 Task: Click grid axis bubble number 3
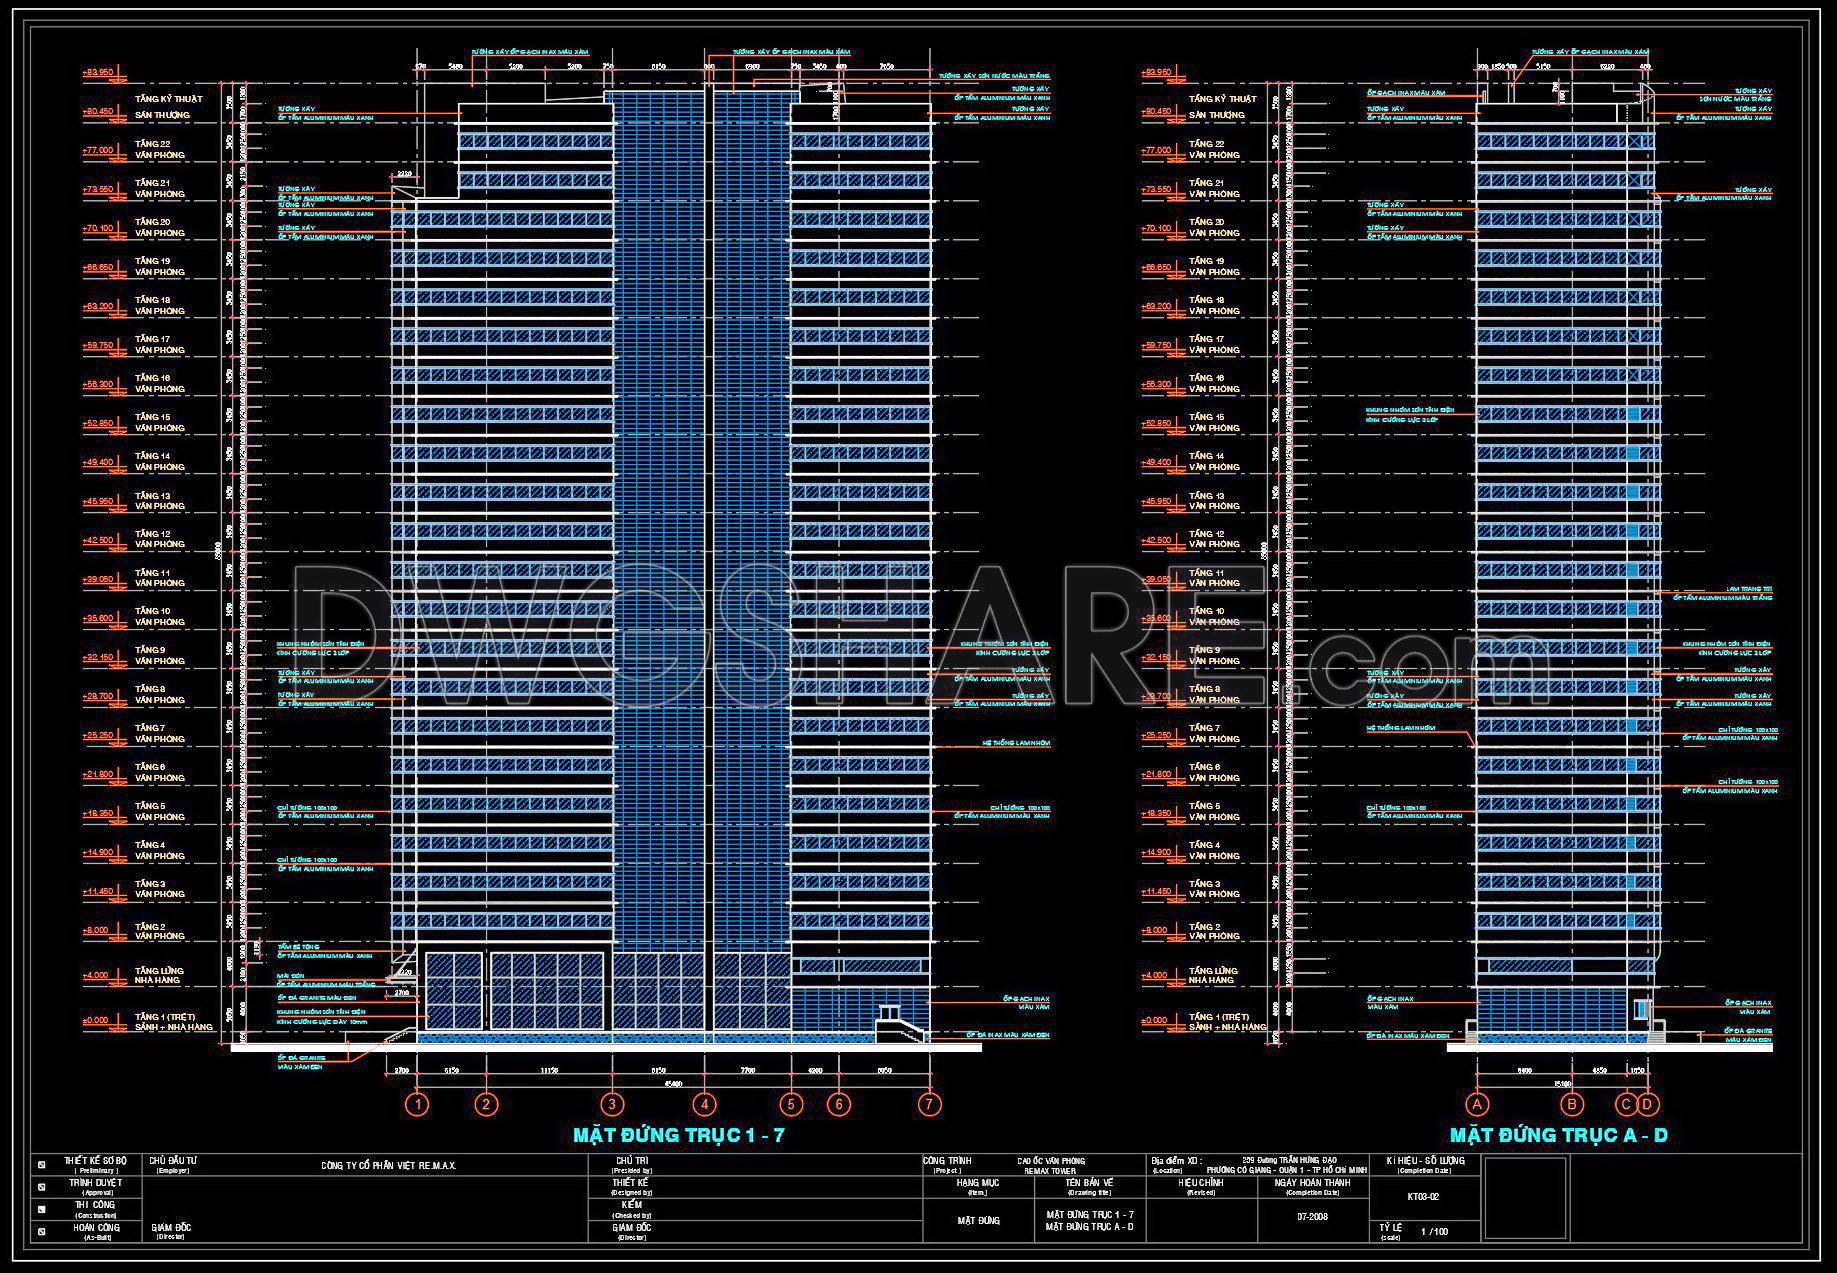[x=612, y=1104]
